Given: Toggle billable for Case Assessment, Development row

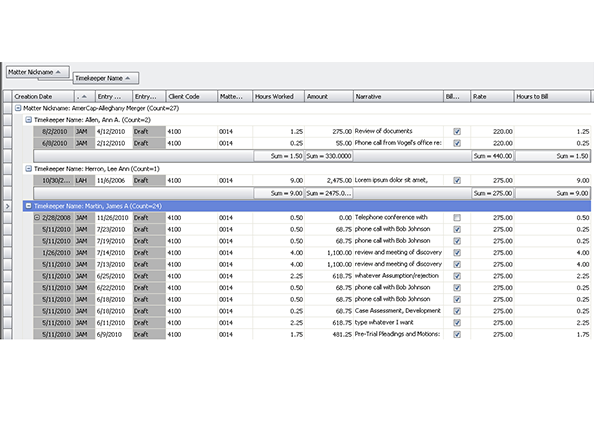Looking at the screenshot, I should point(457,311).
